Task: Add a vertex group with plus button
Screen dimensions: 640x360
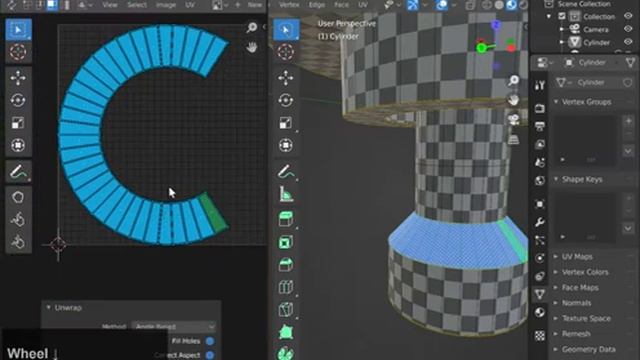Action: click(x=628, y=120)
